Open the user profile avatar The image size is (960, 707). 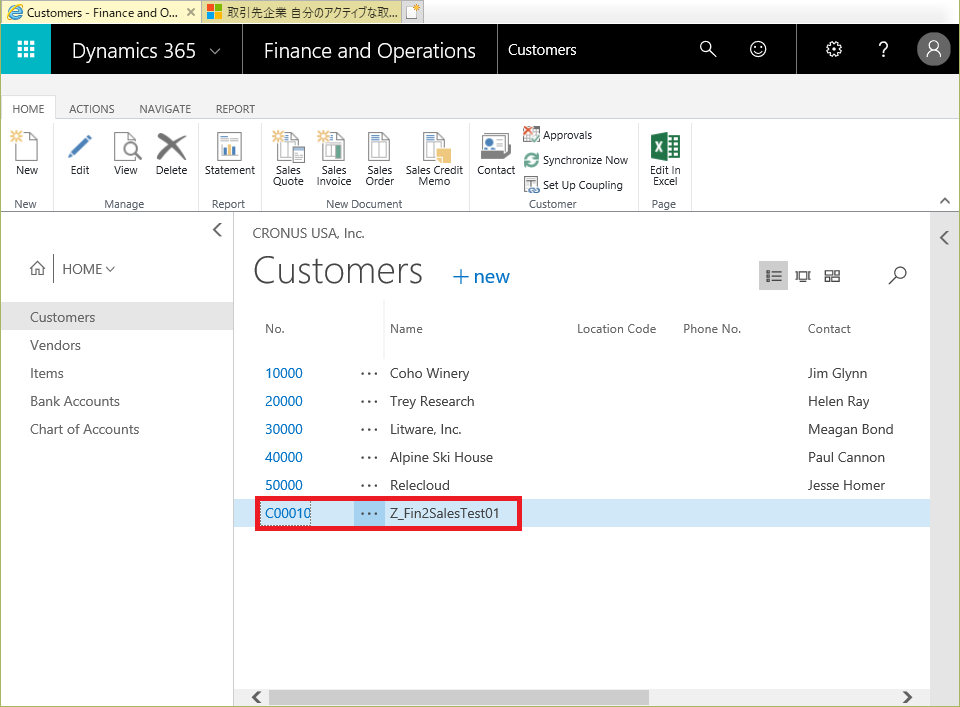tap(934, 49)
